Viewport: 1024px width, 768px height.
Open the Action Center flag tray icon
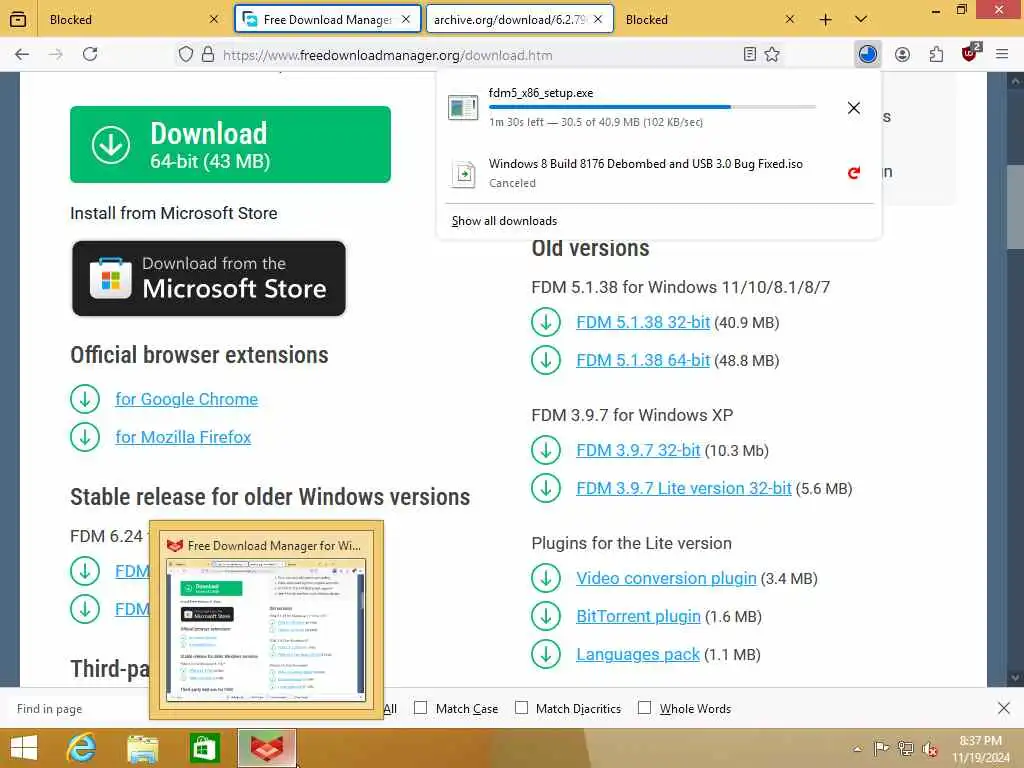pos(882,748)
